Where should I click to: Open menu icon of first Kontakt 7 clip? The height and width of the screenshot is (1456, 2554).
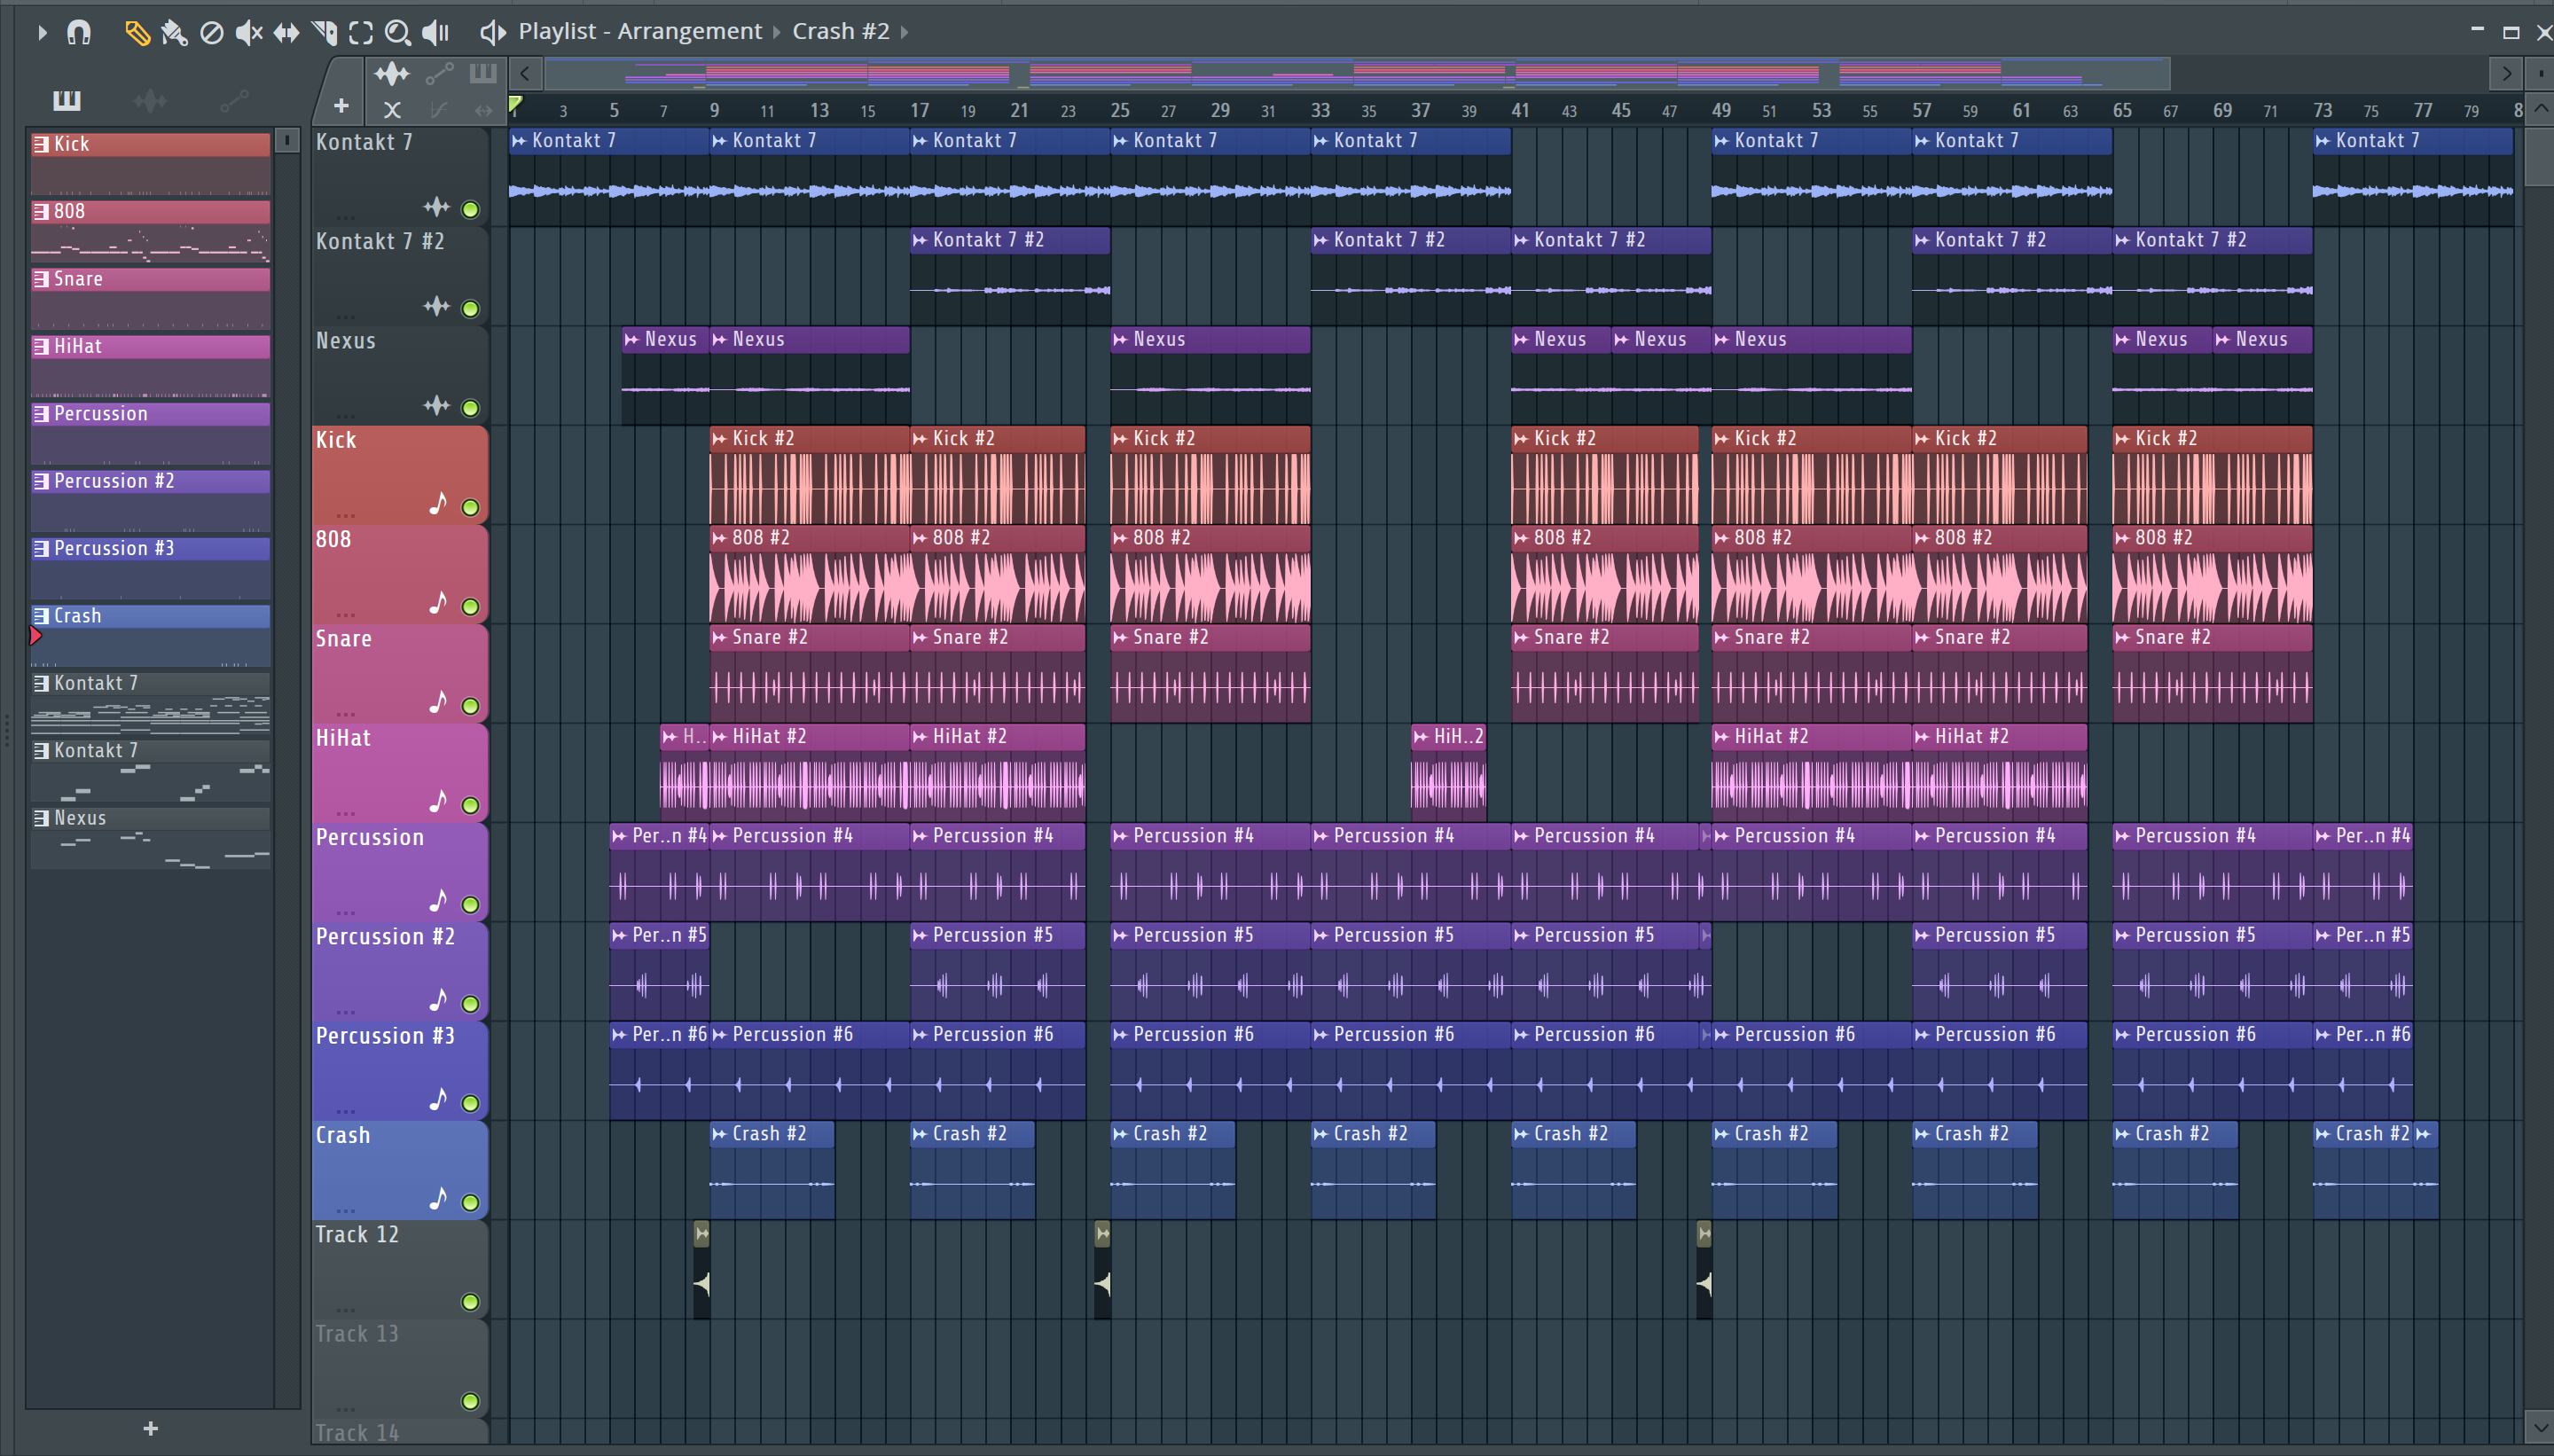pos(519,141)
